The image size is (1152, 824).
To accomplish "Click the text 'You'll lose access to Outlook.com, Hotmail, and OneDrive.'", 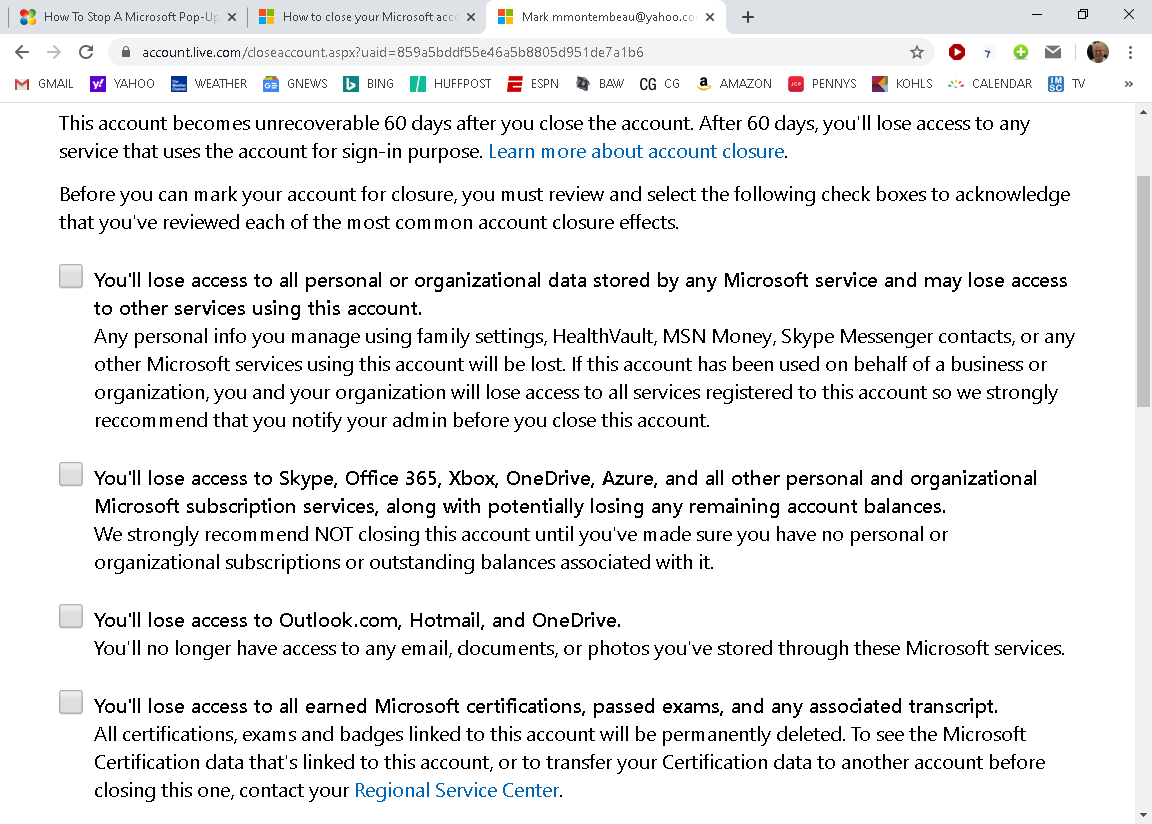I will pos(357,621).
